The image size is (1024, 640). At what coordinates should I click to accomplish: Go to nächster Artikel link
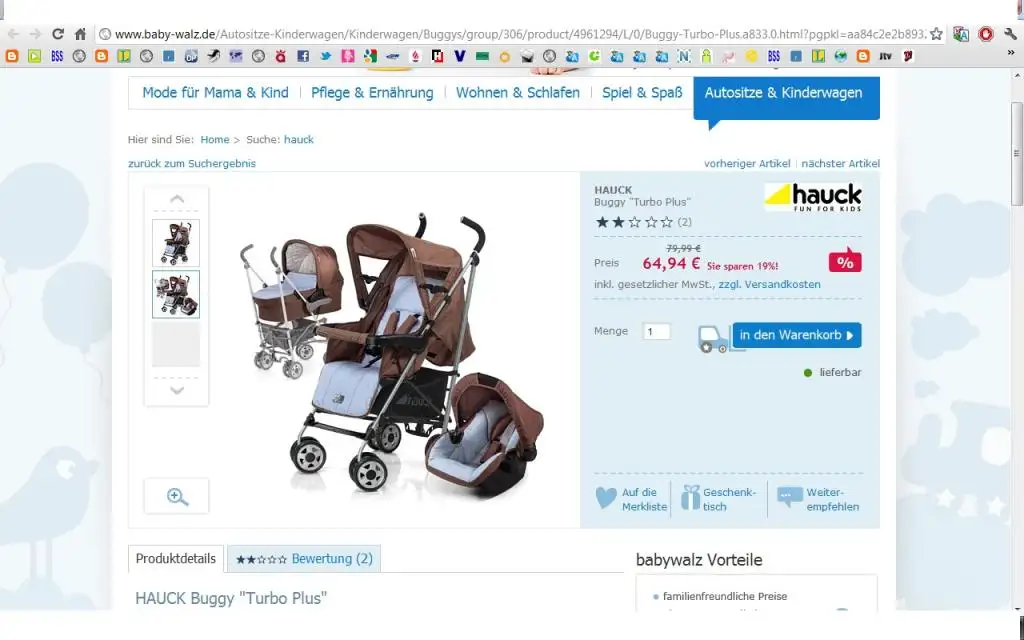[x=840, y=163]
